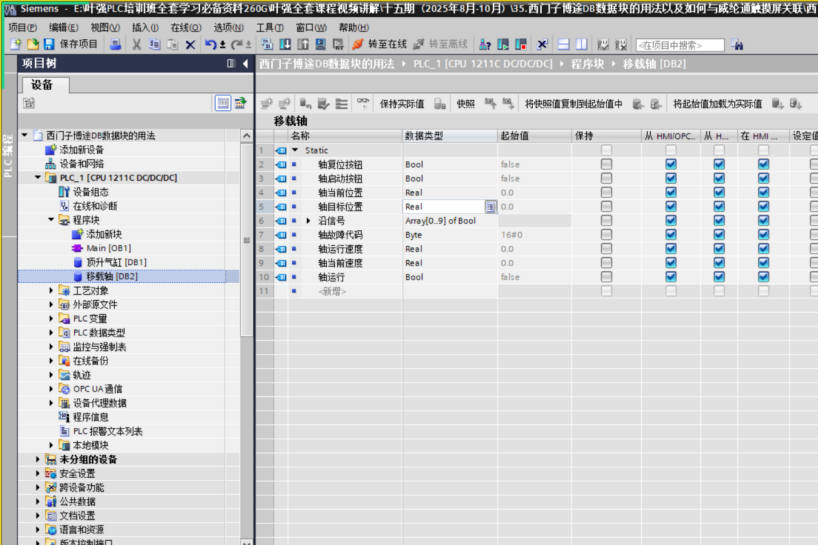This screenshot has height=546, width=819.
Task: Click the Start CPU icon
Action: 503,44
